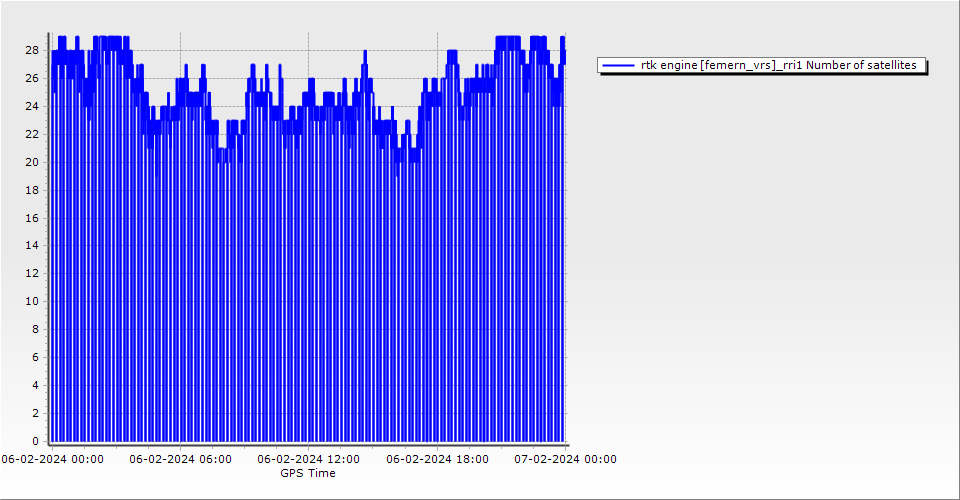Image resolution: width=960 pixels, height=500 pixels.
Task: Click the y-axis tick label 6
Action: [35, 357]
